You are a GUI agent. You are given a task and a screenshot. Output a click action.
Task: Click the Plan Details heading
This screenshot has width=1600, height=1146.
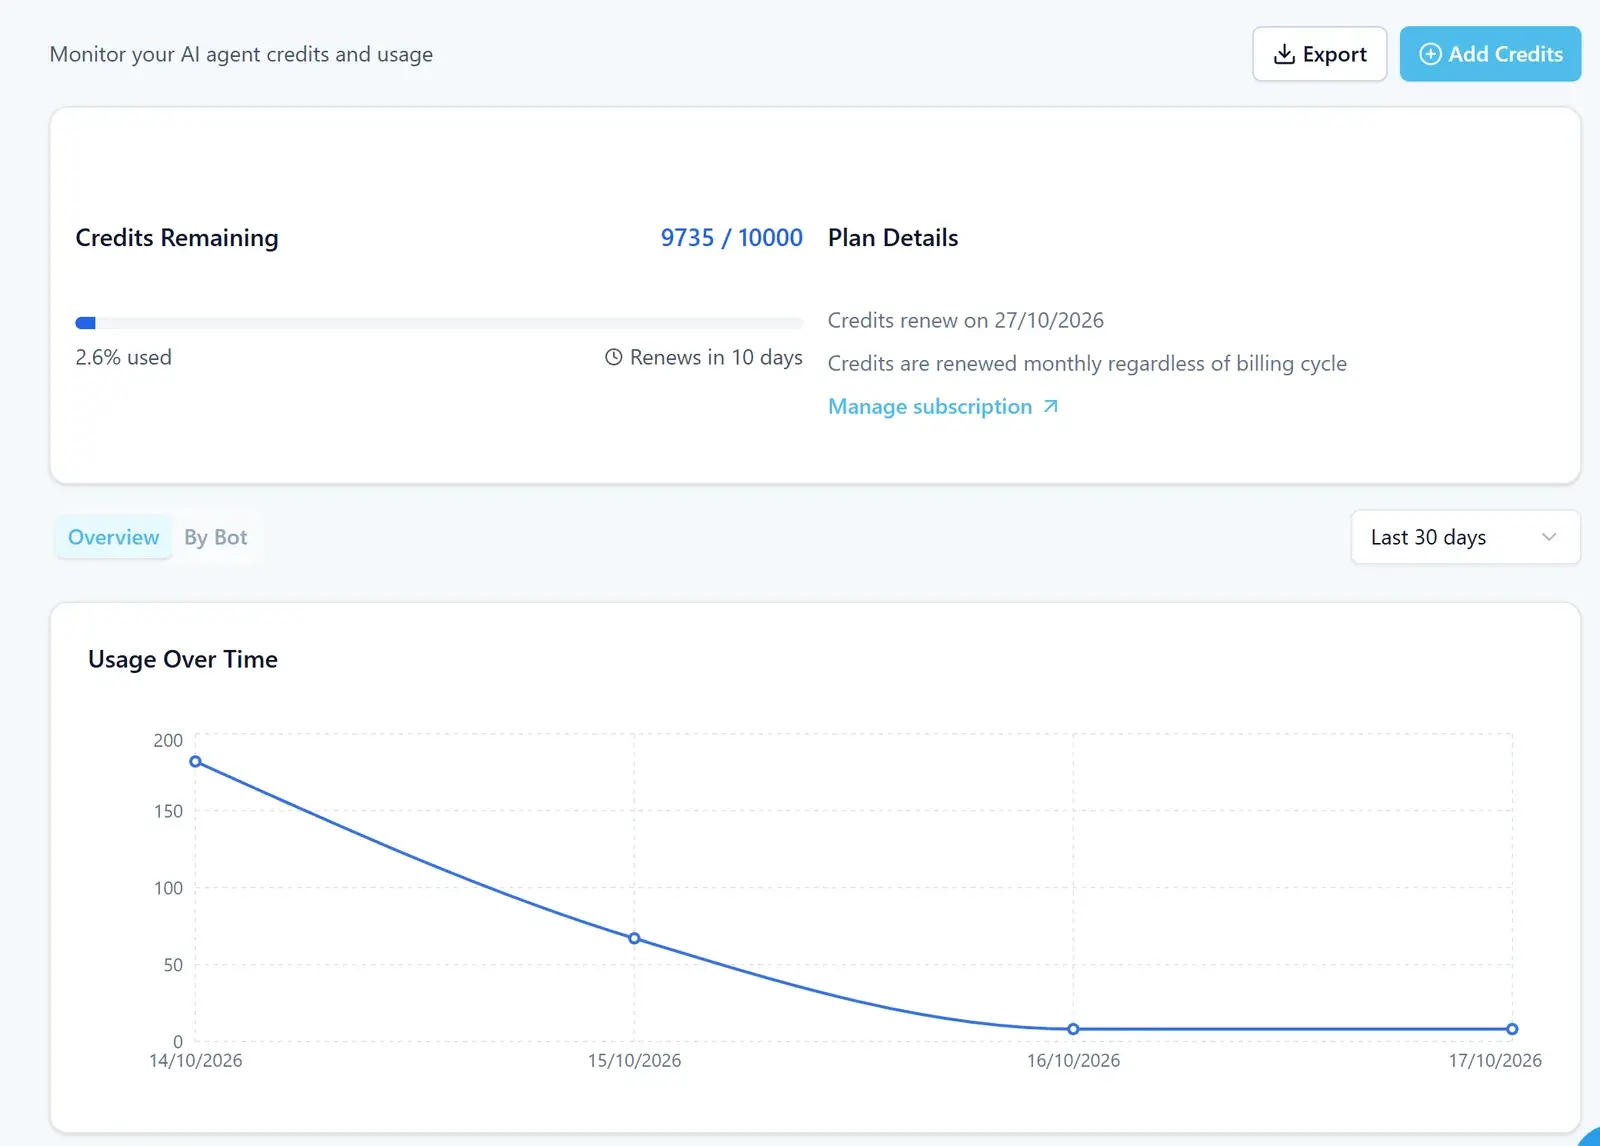click(893, 238)
